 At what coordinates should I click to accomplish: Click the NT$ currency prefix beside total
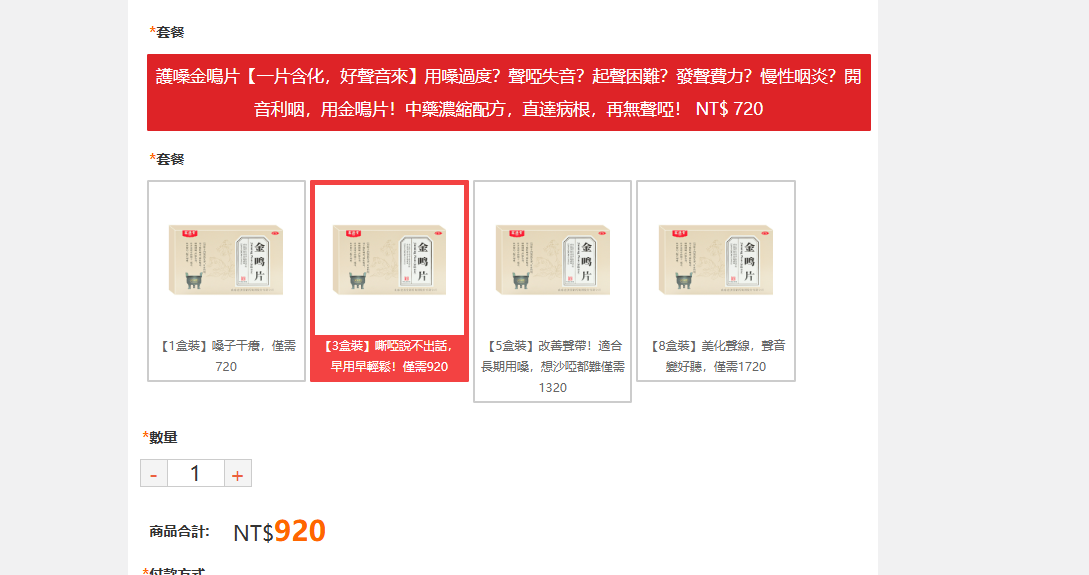point(253,533)
